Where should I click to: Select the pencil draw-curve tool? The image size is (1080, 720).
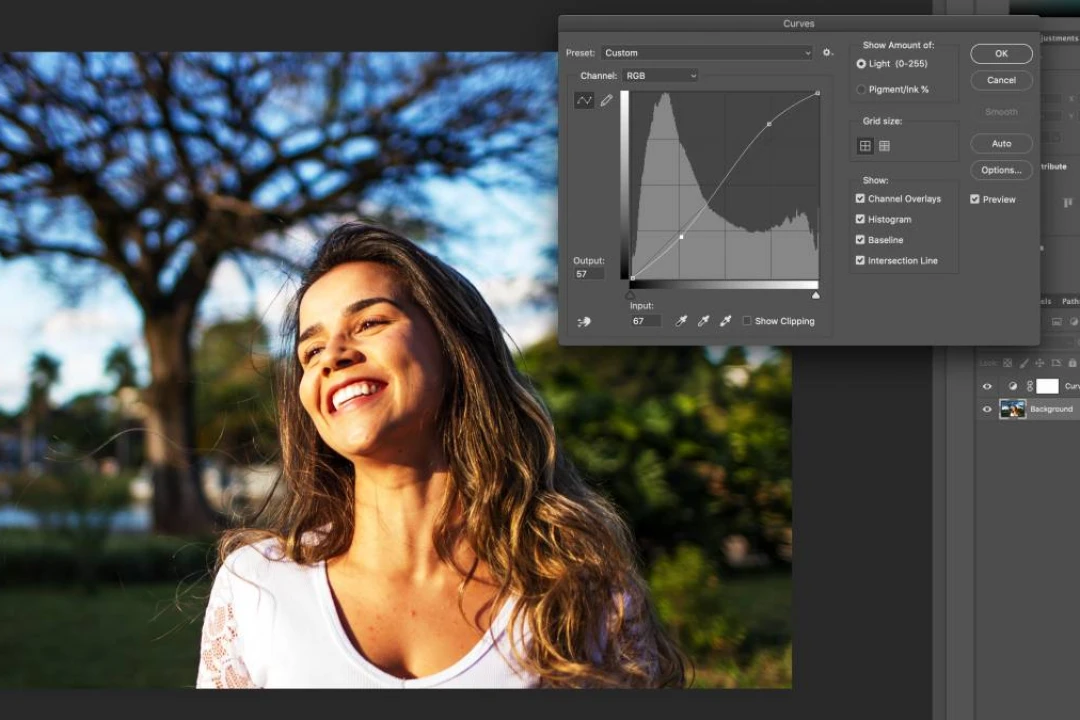[606, 101]
